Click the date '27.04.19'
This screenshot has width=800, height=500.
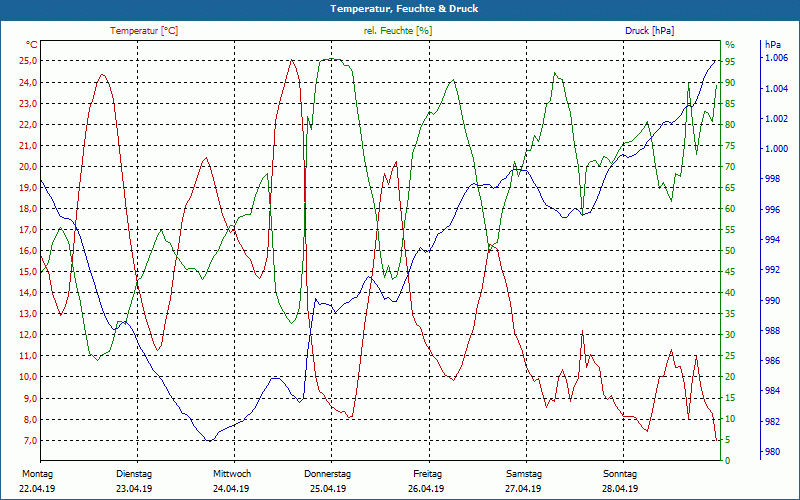(523, 489)
